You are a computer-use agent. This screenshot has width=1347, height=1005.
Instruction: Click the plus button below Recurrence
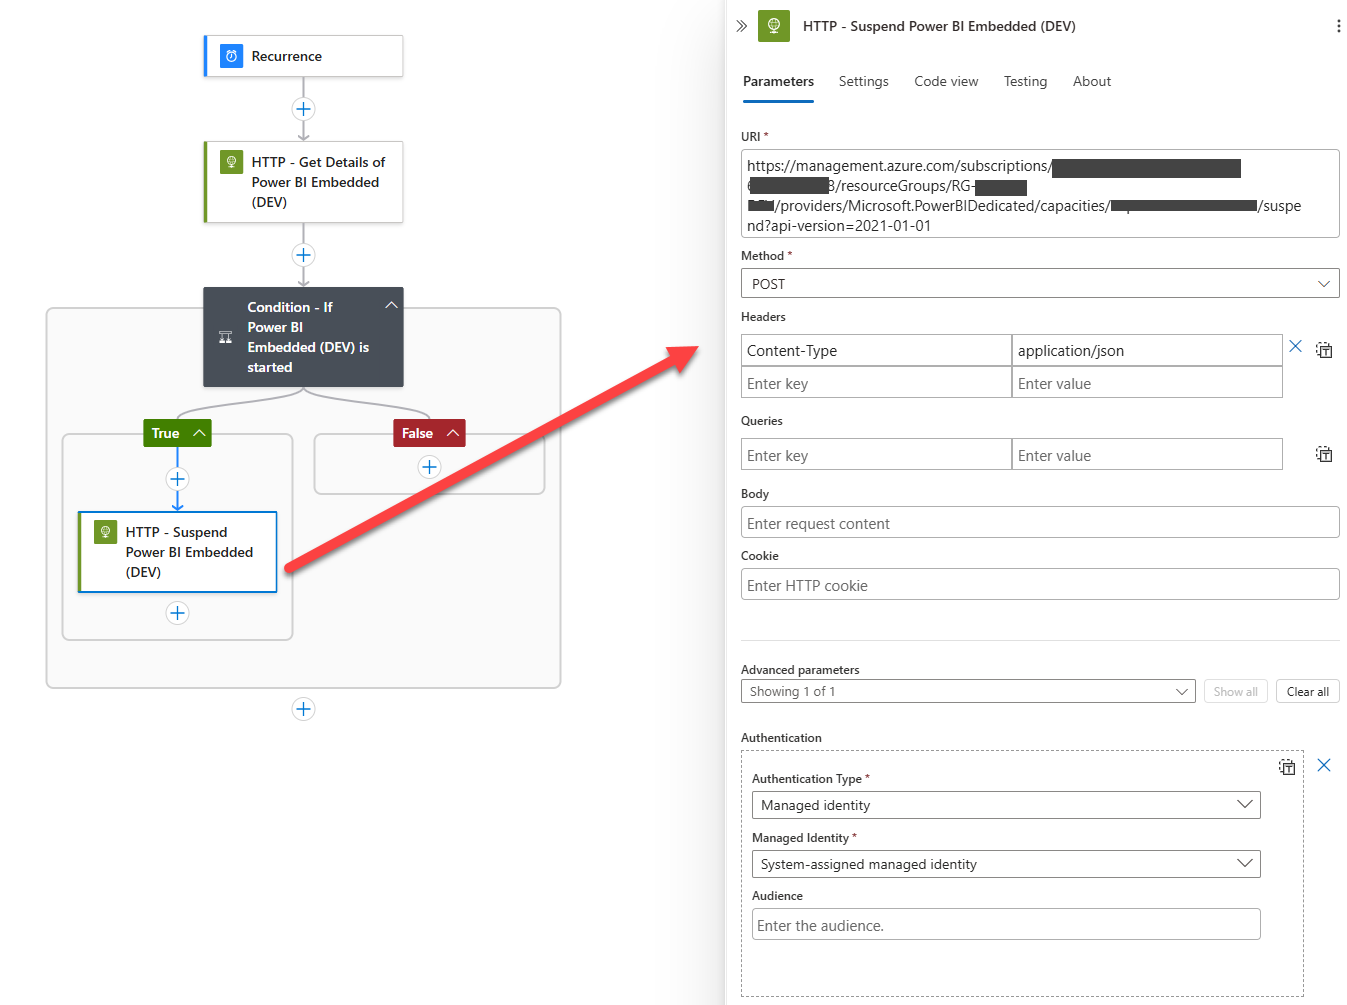point(303,109)
